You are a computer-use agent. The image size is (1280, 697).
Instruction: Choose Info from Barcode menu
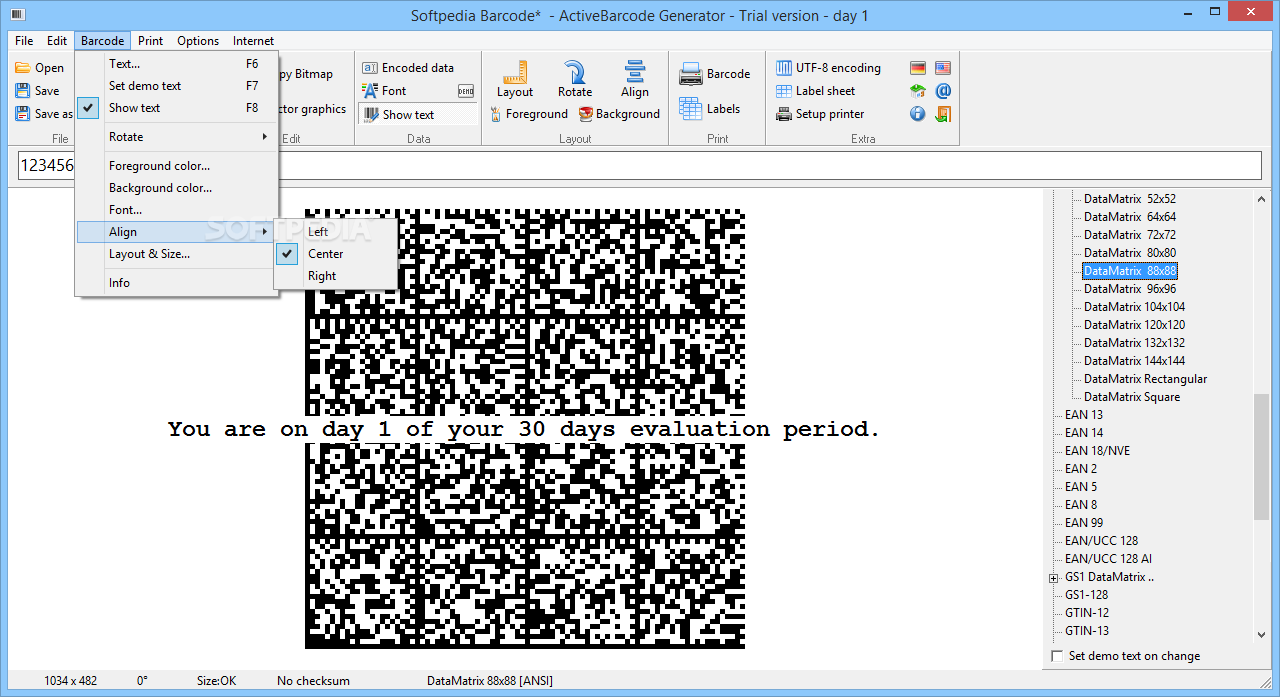[176, 283]
